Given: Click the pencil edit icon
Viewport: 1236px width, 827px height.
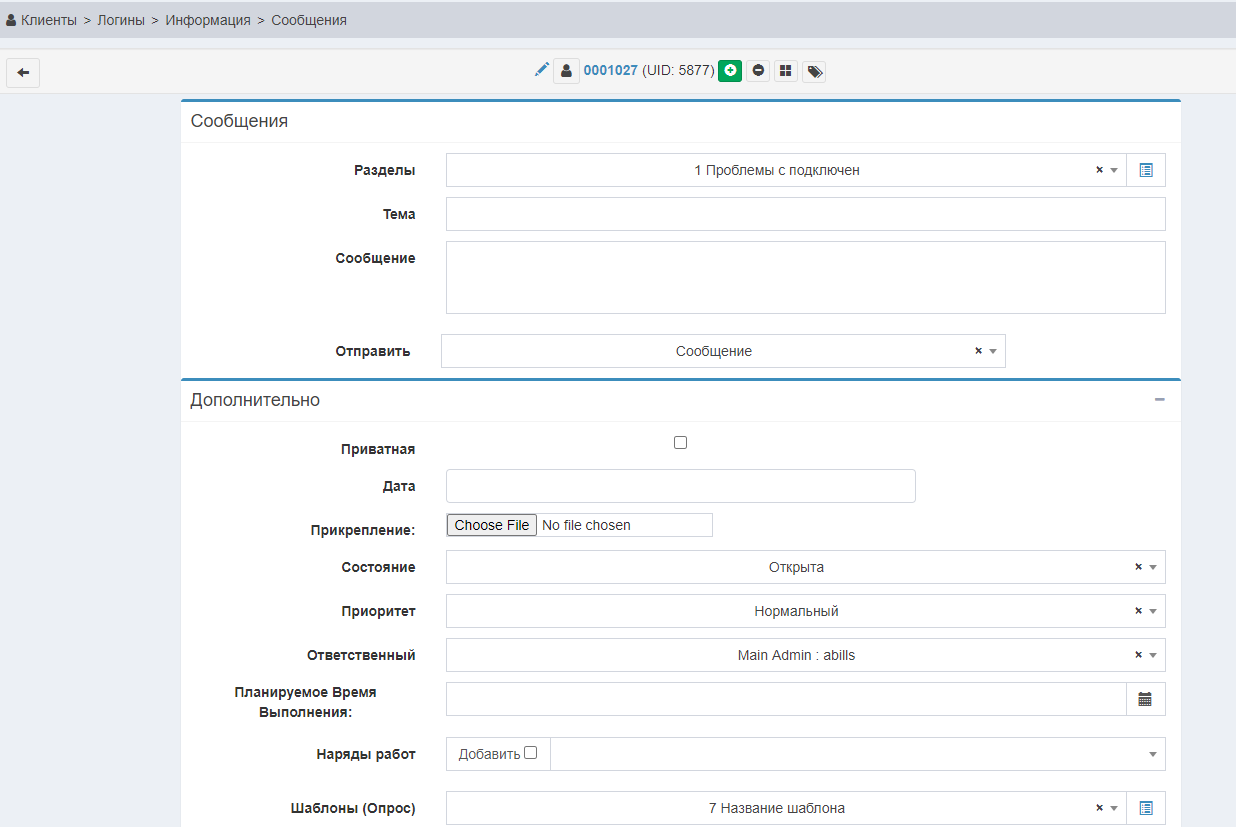Looking at the screenshot, I should coord(542,70).
